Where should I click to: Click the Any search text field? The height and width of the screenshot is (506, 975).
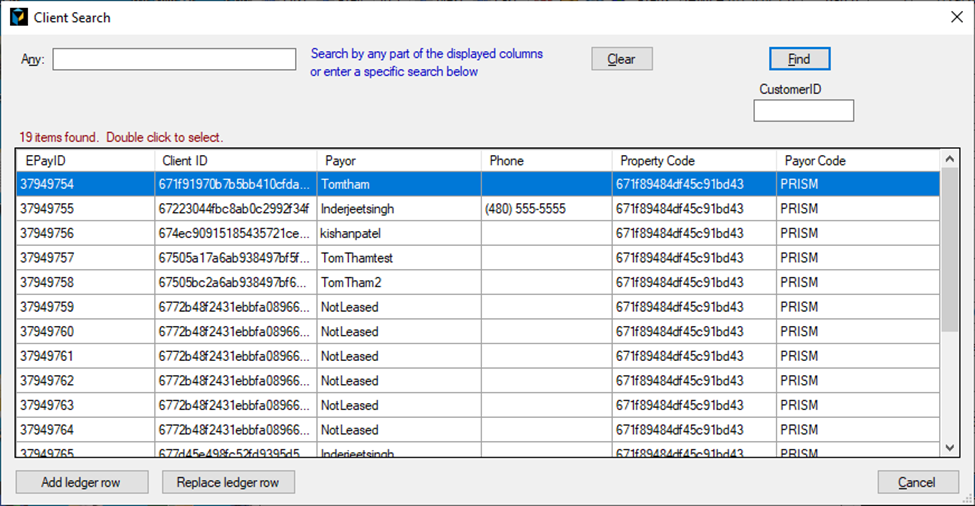(x=174, y=60)
